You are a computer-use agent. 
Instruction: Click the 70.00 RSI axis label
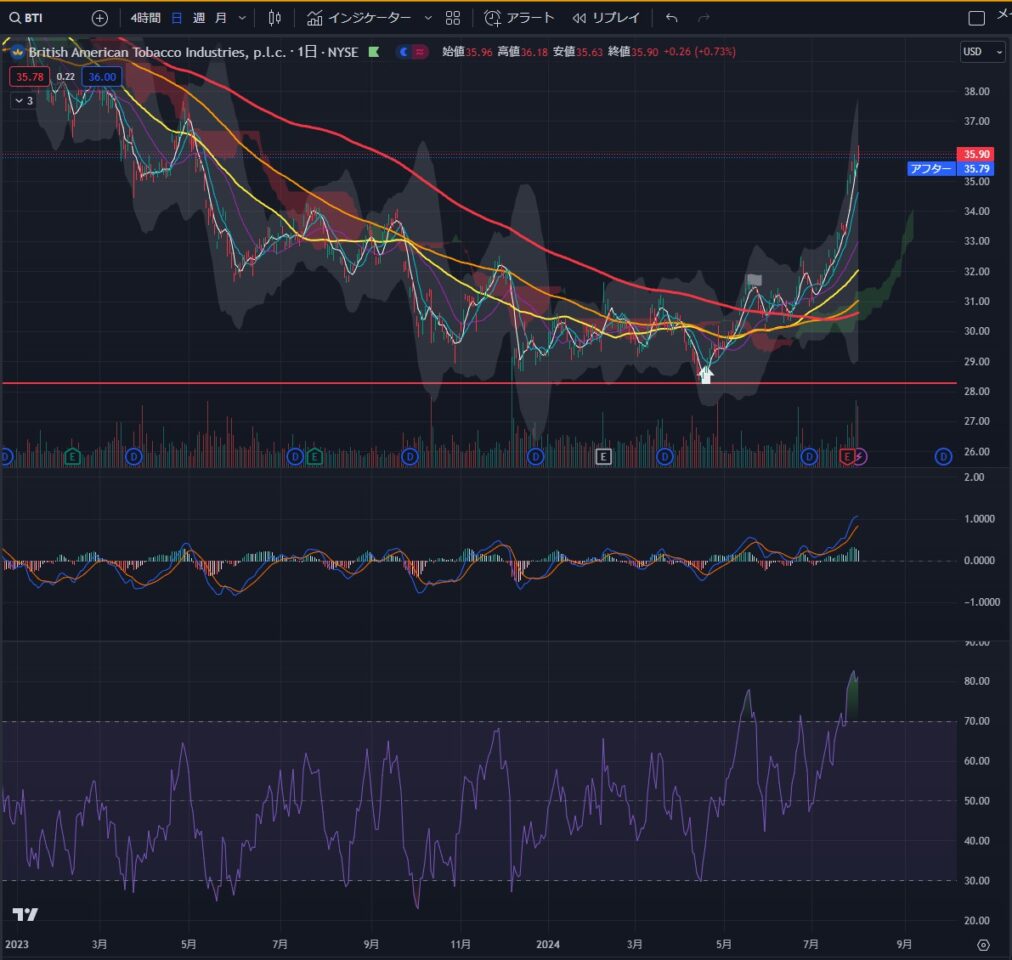tap(977, 721)
